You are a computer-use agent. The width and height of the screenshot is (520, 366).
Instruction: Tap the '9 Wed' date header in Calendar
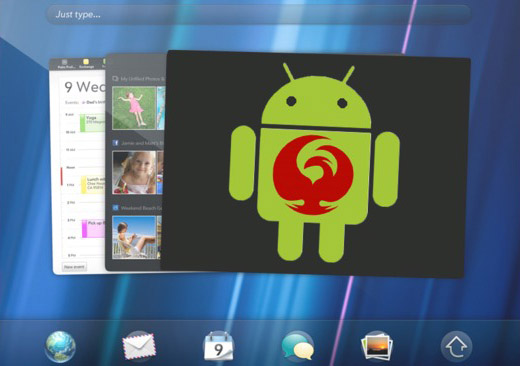(x=85, y=87)
